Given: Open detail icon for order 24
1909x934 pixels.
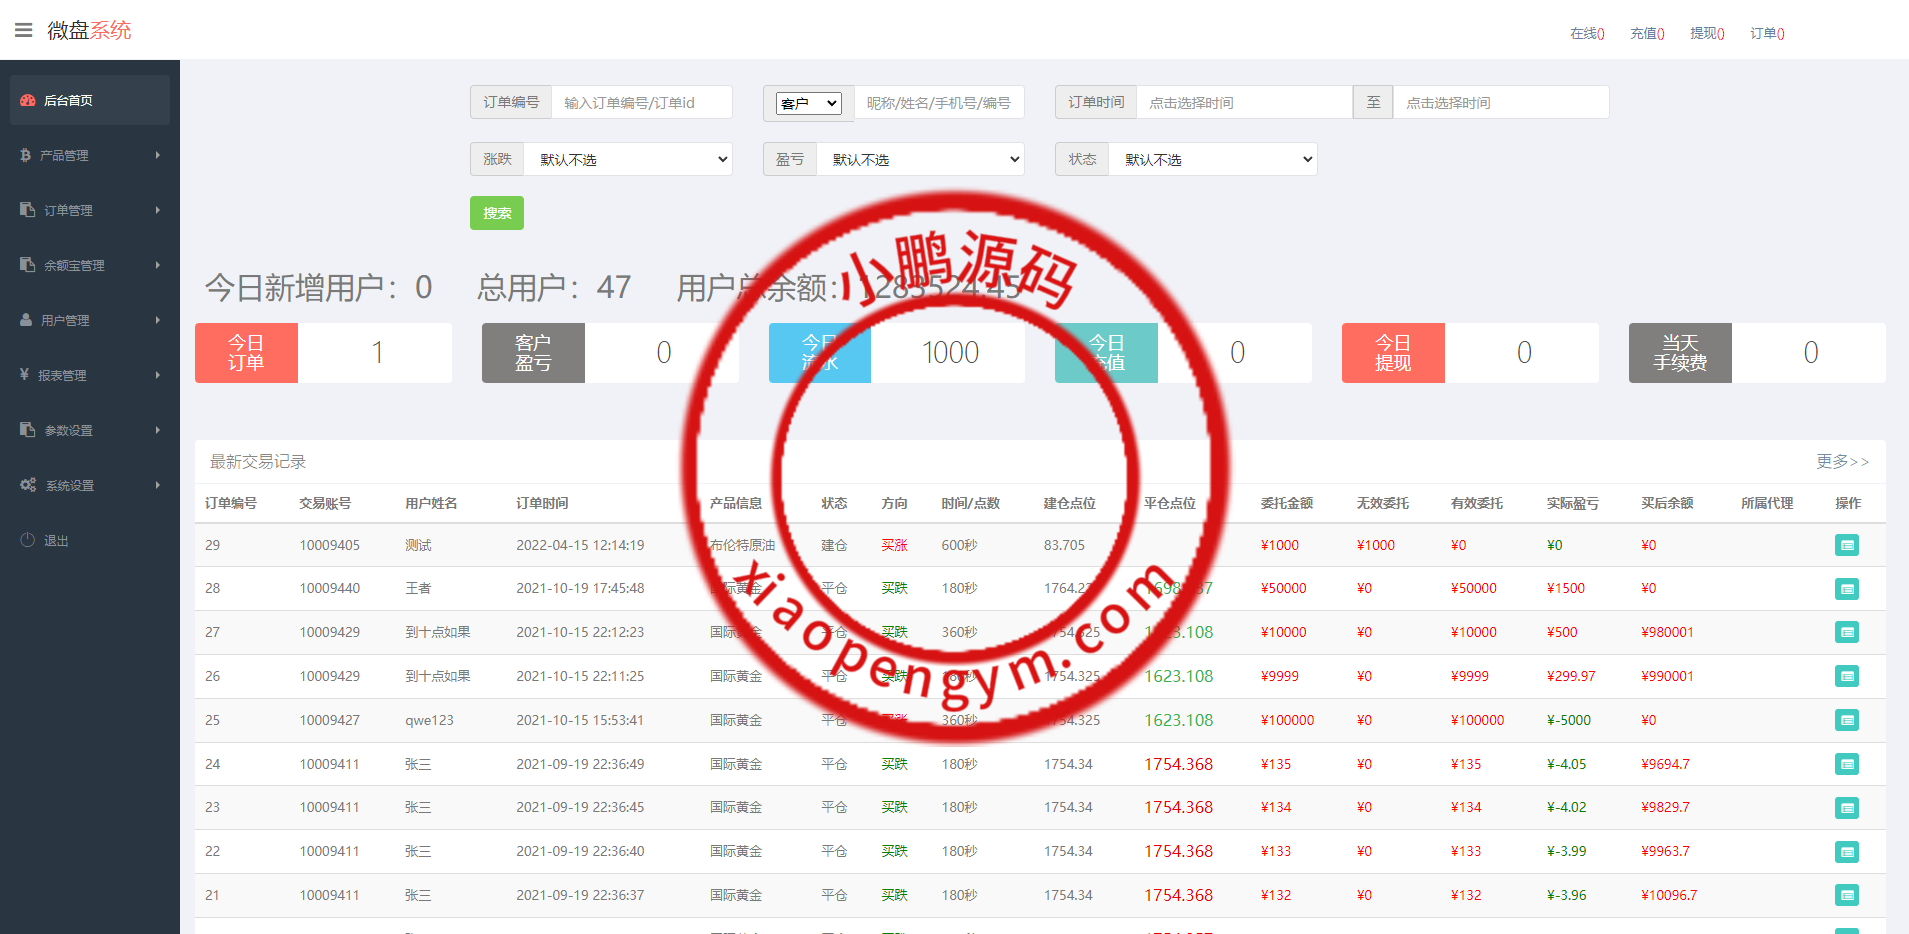Looking at the screenshot, I should point(1846,764).
